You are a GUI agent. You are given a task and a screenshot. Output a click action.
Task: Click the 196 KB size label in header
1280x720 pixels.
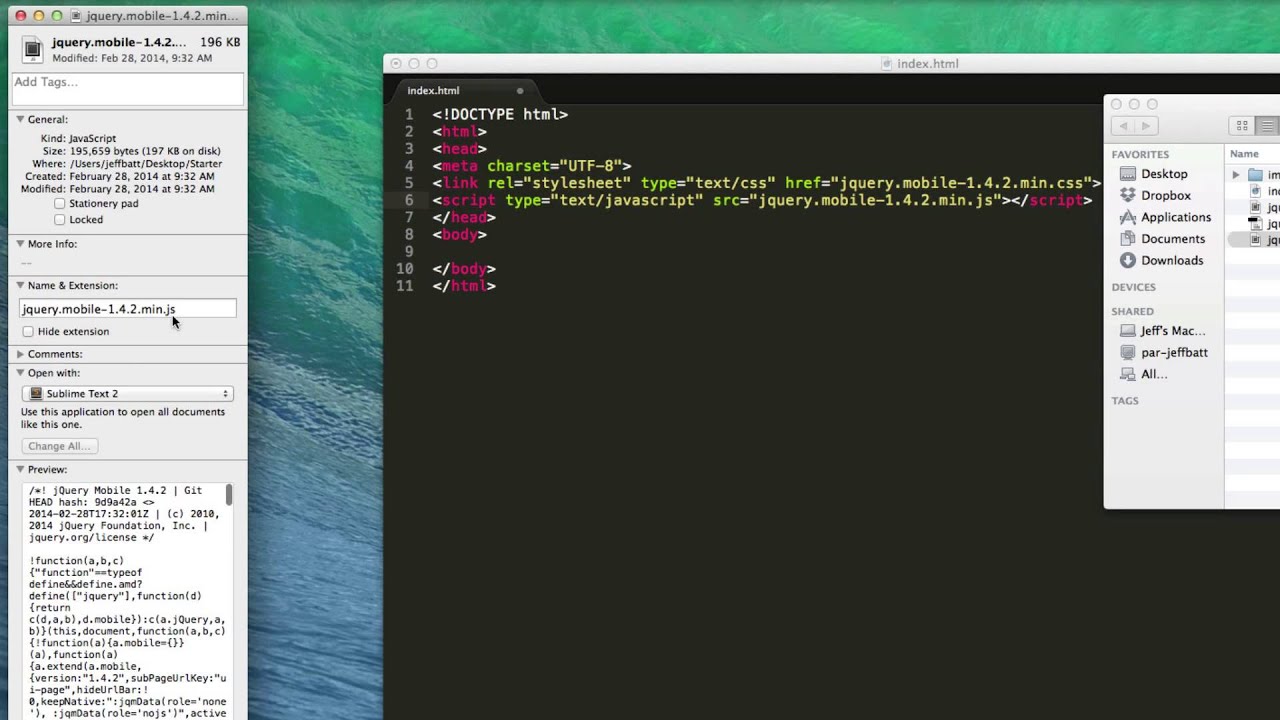coord(220,43)
